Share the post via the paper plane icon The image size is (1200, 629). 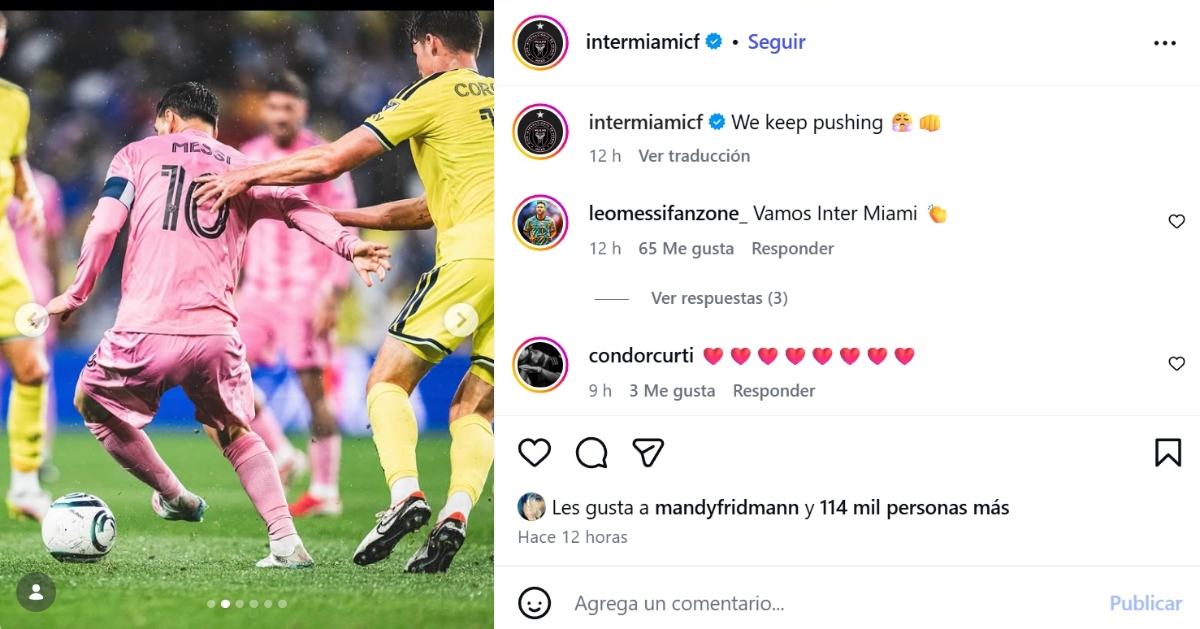point(648,452)
